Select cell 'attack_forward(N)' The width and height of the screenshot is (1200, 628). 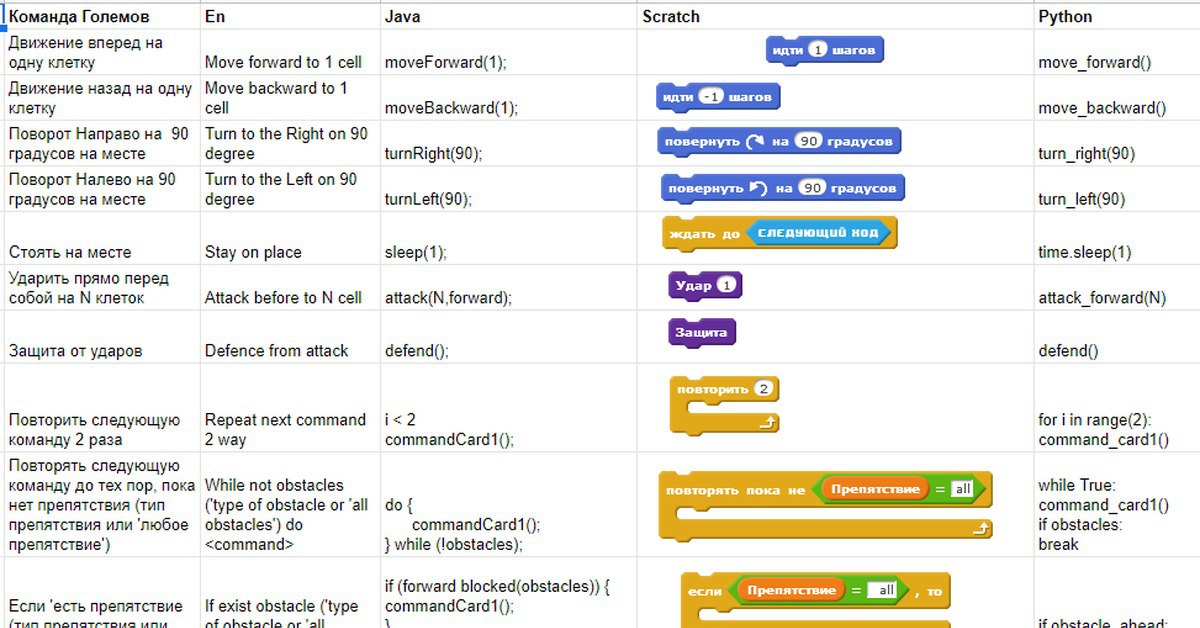1117,287
